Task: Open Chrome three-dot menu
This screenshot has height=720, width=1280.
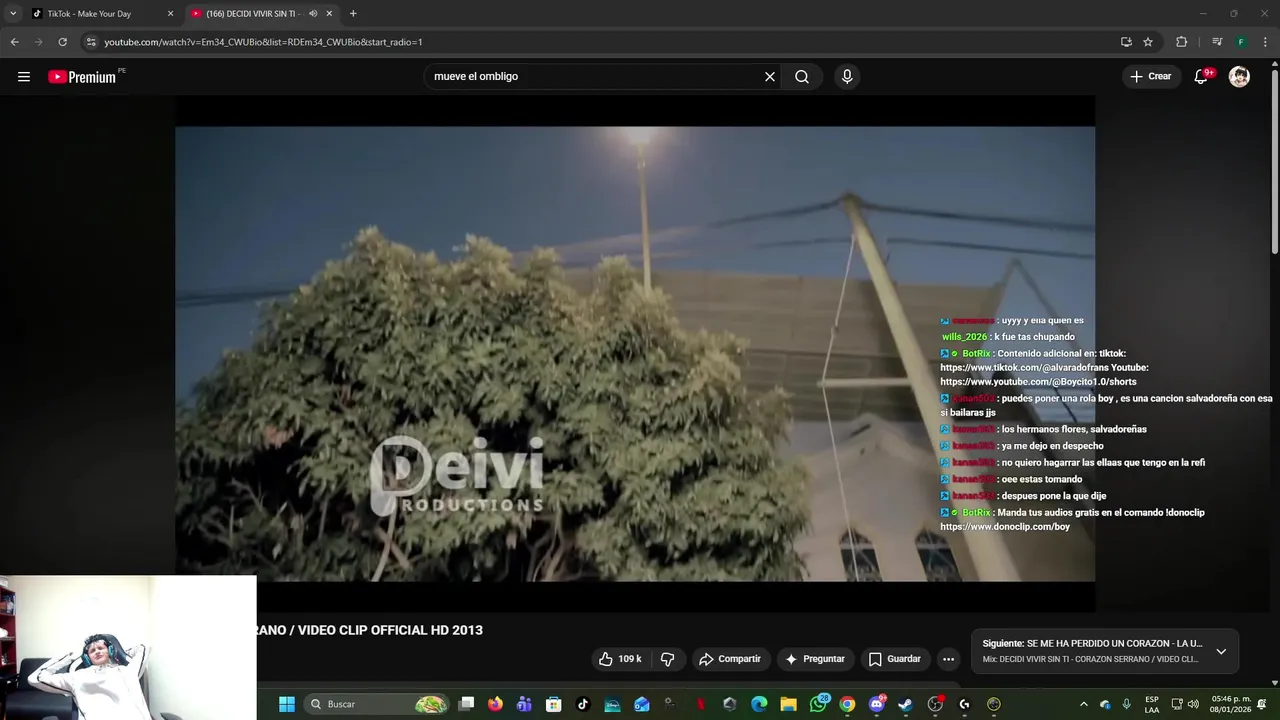Action: [1266, 42]
